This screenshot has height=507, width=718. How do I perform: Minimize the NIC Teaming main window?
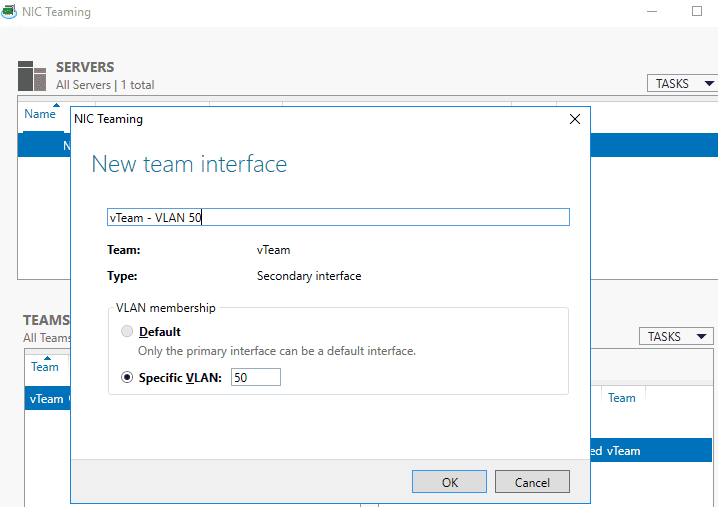pyautogui.click(x=652, y=11)
